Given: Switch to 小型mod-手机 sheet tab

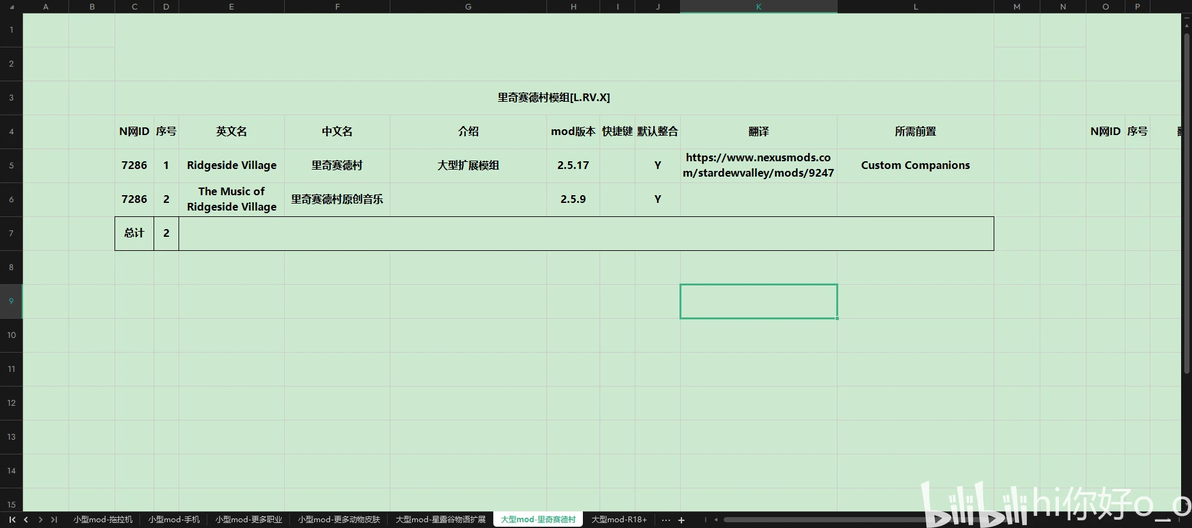Looking at the screenshot, I should point(174,520).
